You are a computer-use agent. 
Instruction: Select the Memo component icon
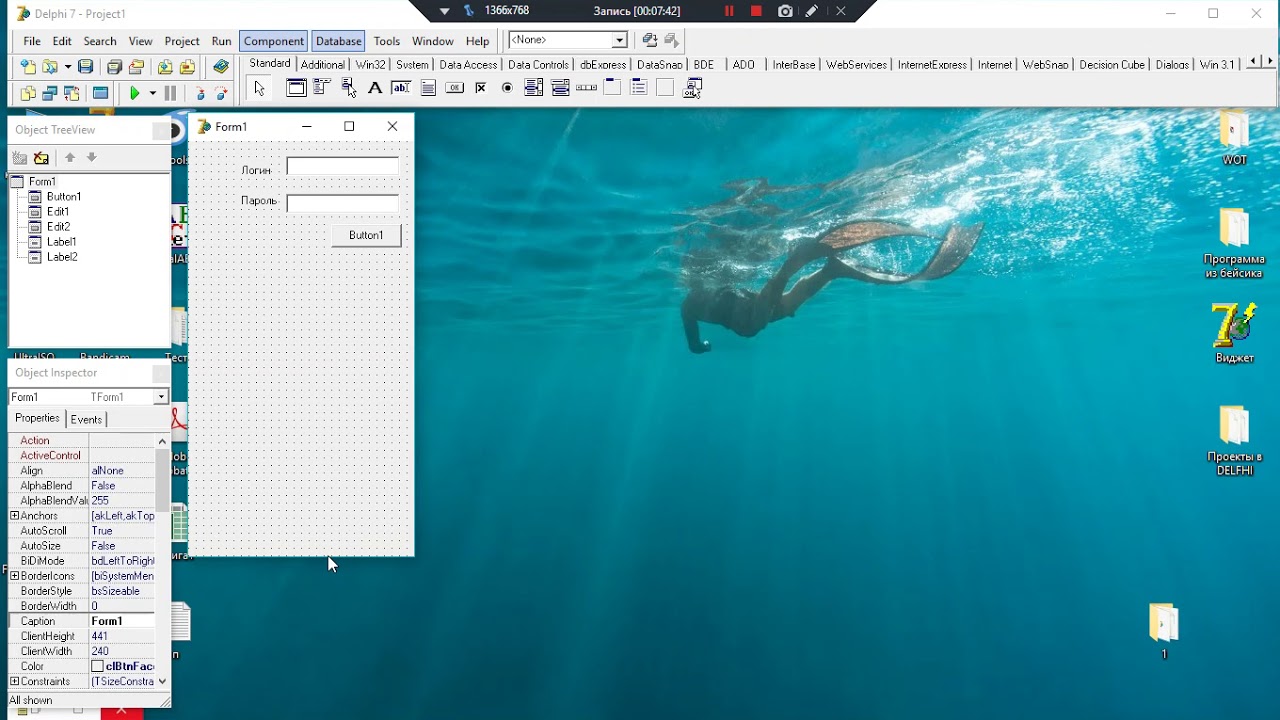tap(428, 88)
